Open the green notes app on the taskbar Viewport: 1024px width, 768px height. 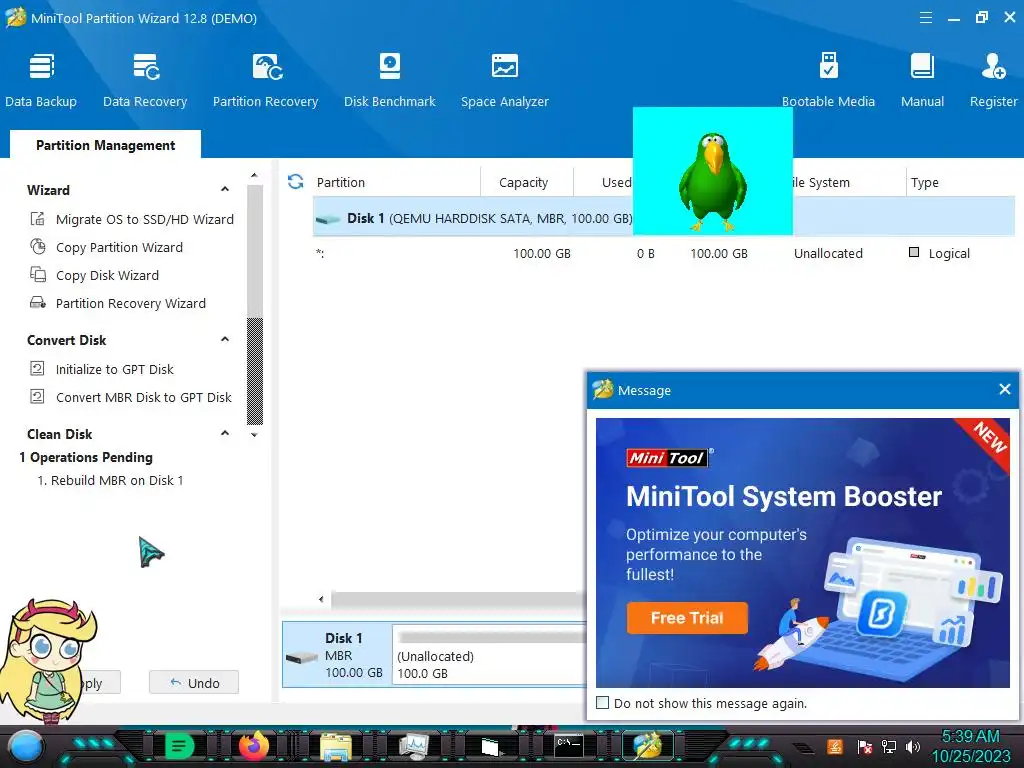[180, 746]
